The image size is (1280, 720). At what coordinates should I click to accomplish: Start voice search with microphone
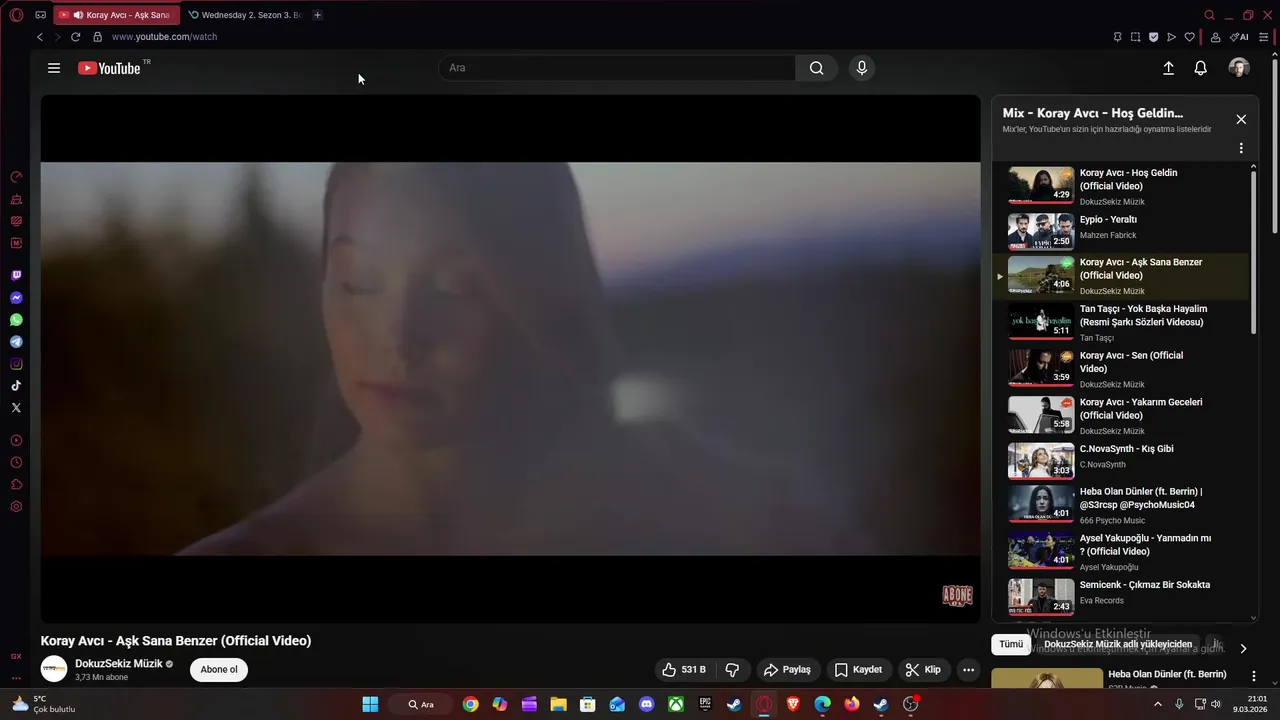[861, 68]
